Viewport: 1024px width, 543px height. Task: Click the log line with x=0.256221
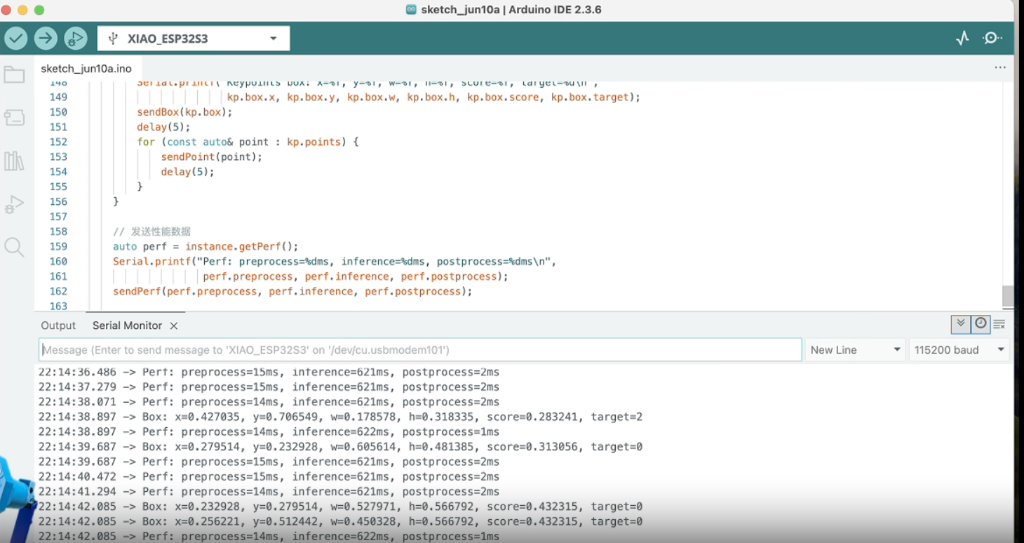(x=340, y=521)
